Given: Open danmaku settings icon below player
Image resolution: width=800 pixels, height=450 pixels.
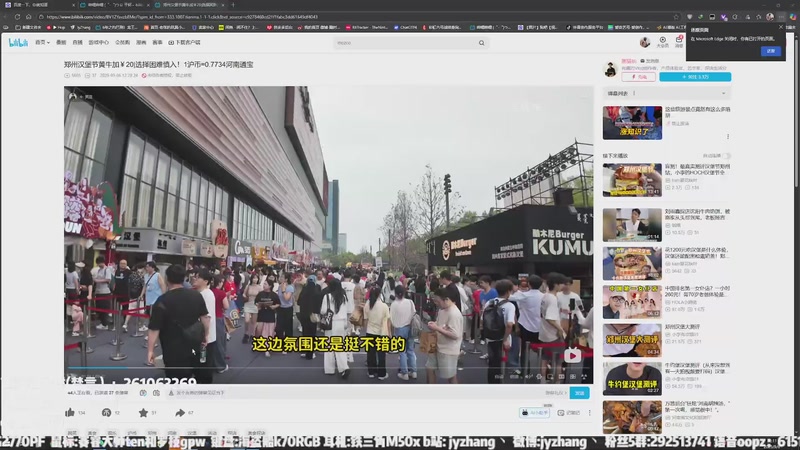Looking at the screenshot, I should [x=156, y=393].
